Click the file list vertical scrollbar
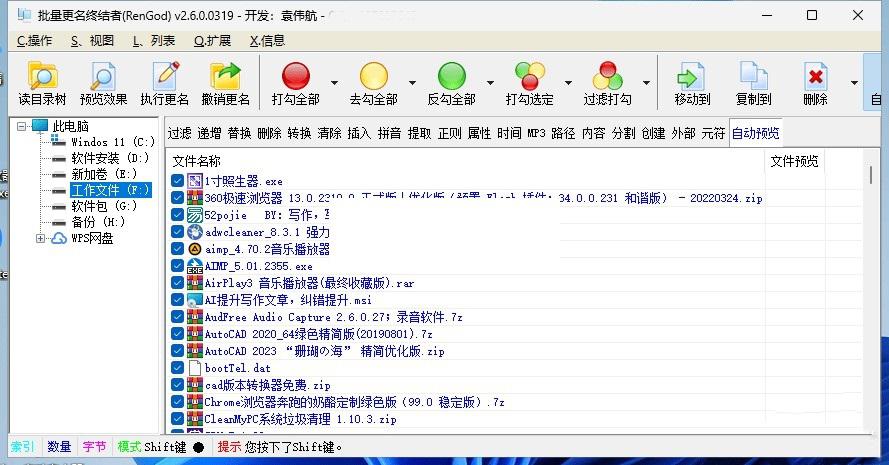 (871, 300)
